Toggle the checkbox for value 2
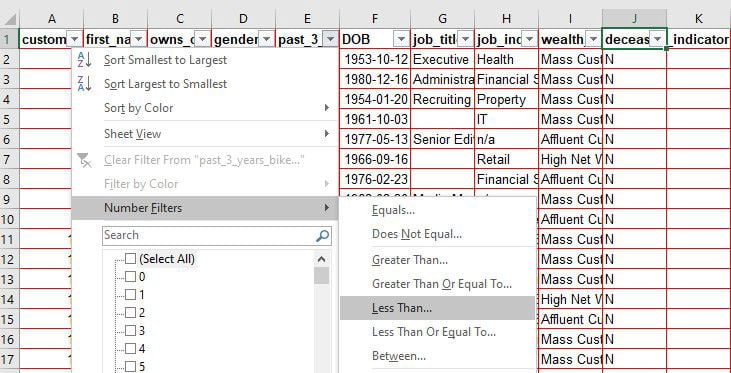This screenshot has height=373, width=731. click(131, 312)
